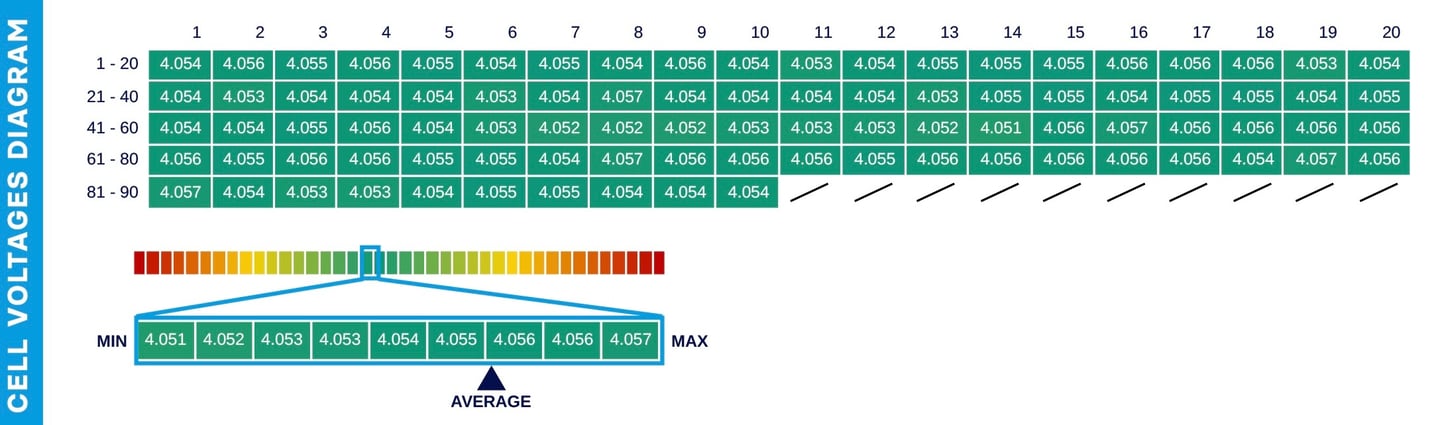Image resolution: width=1440 pixels, height=425 pixels.
Task: Click column header 20
Action: pos(1391,32)
